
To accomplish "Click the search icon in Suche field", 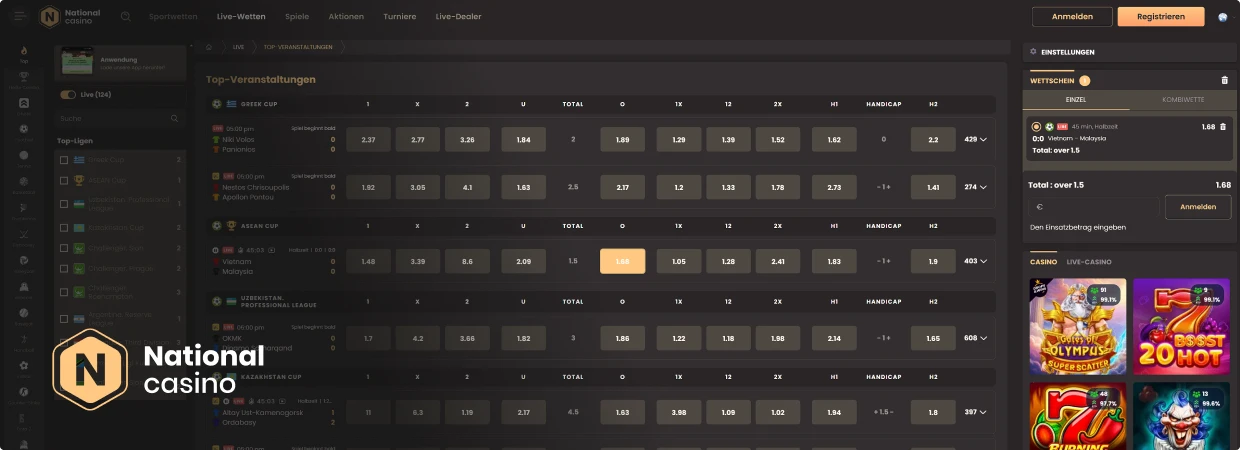I will point(174,118).
